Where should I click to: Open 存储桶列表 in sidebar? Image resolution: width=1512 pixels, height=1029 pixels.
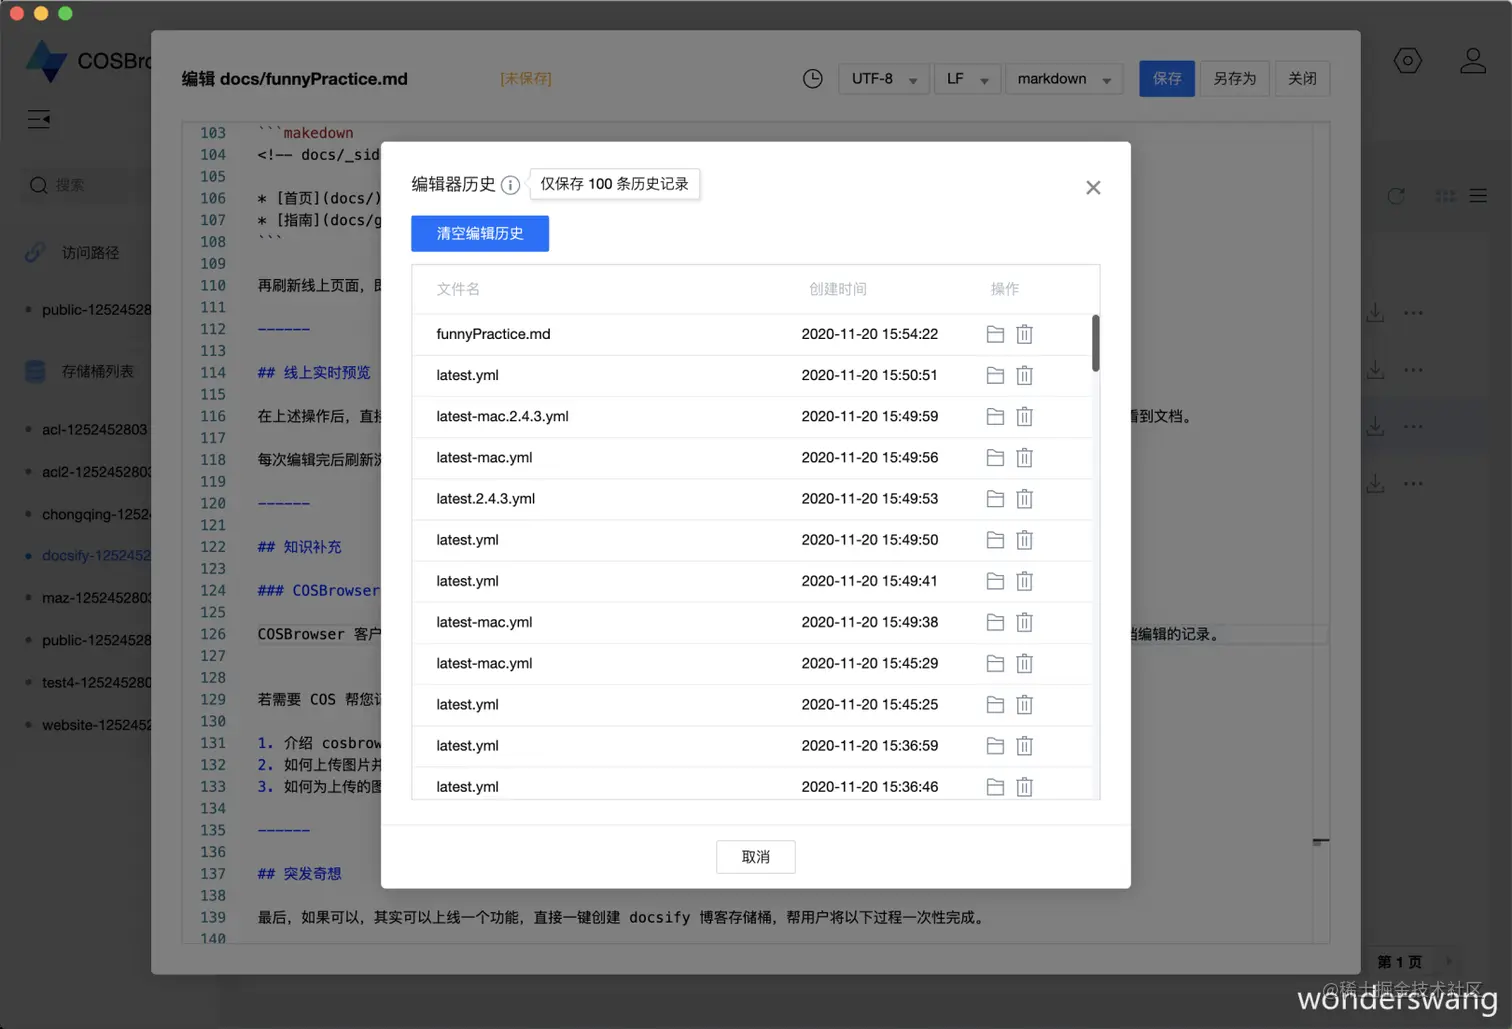point(97,372)
